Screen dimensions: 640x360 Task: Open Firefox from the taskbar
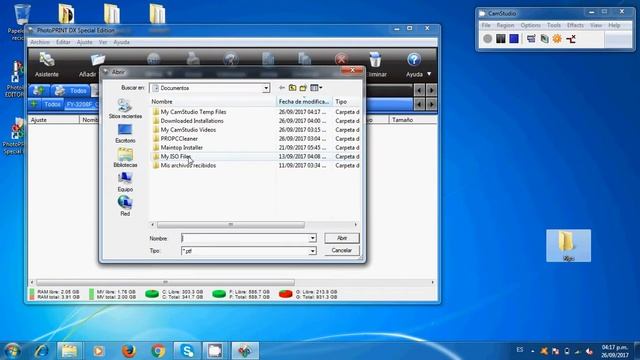point(129,351)
